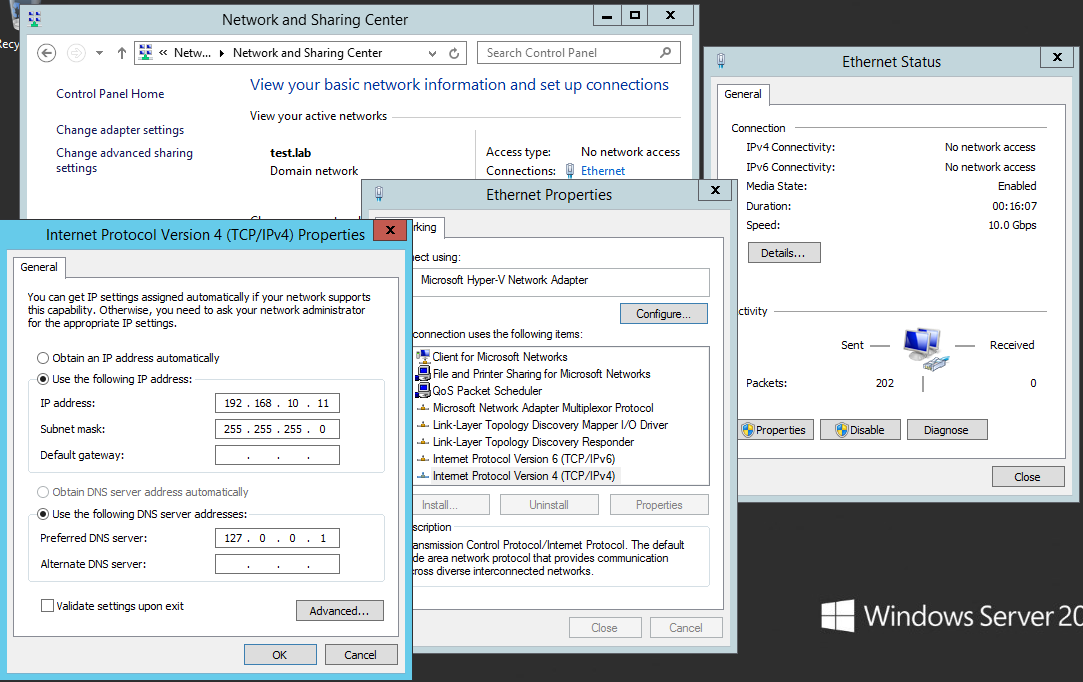This screenshot has height=682, width=1083.
Task: Click the Refresh icon in the address bar
Action: tap(454, 53)
